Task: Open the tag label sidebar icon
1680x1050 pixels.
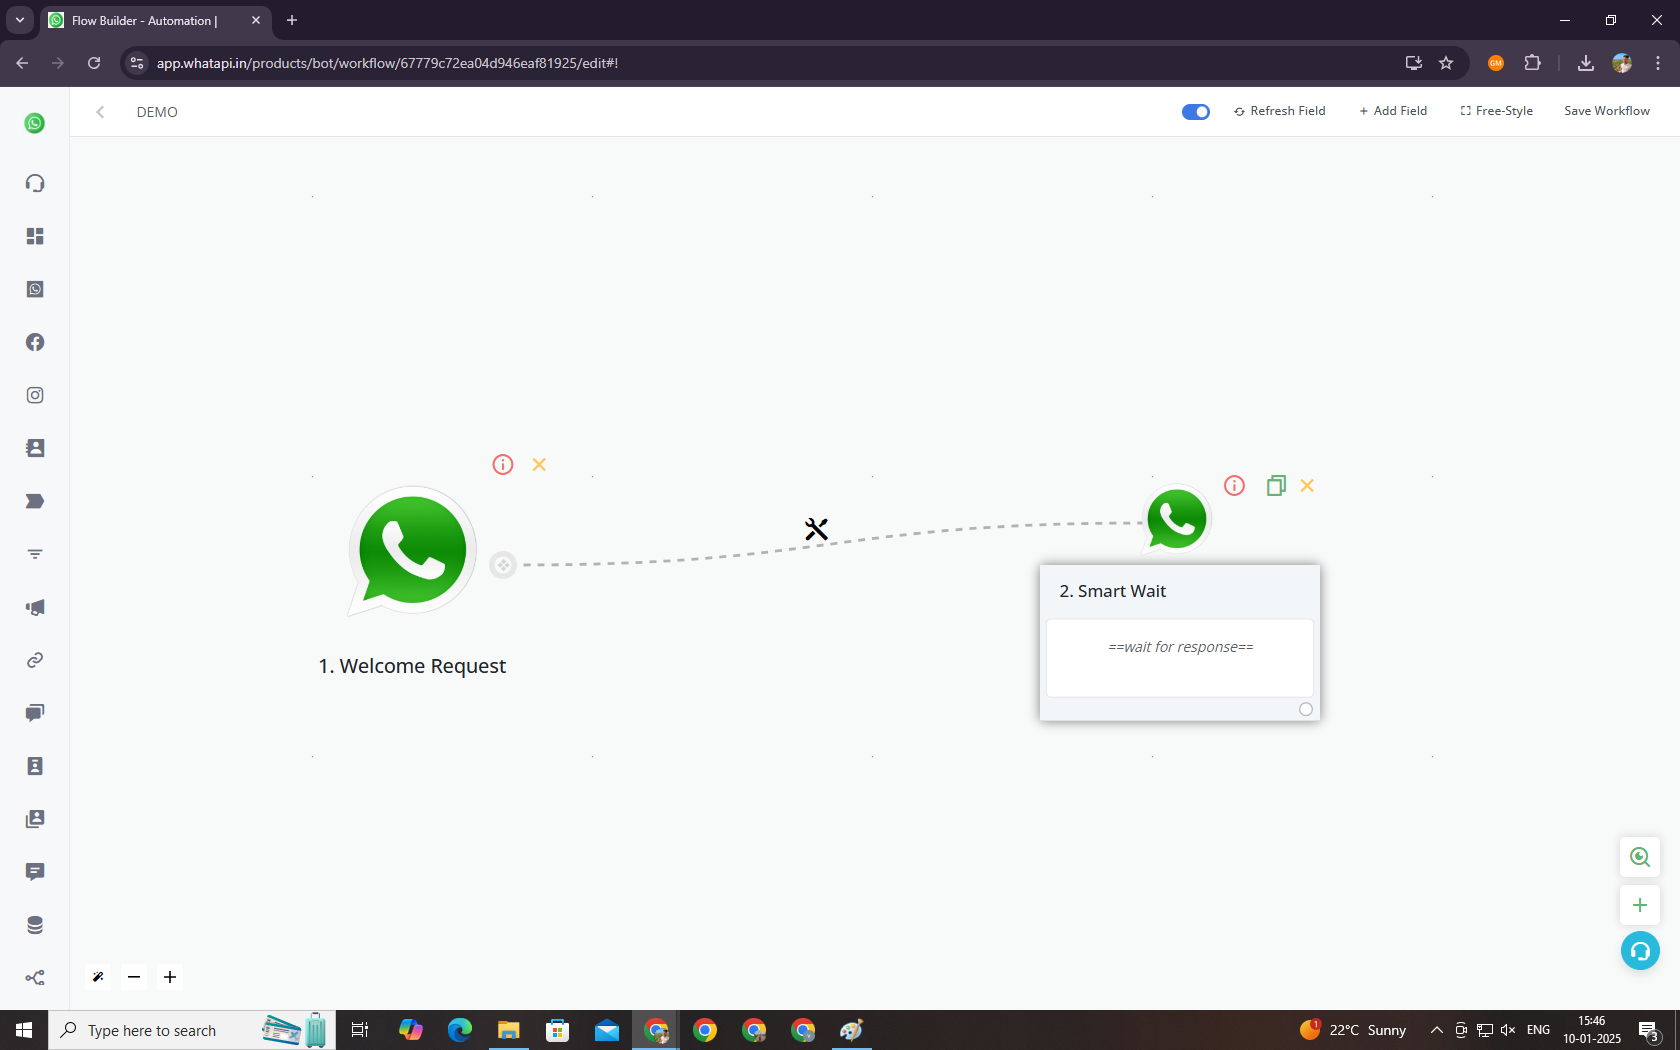Action: 35,501
